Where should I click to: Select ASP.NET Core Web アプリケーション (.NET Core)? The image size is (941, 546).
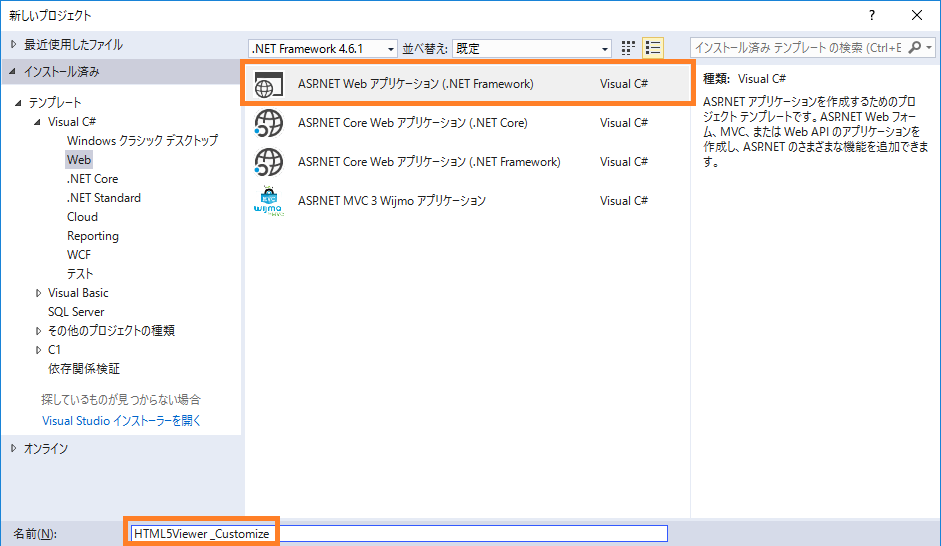467,123
